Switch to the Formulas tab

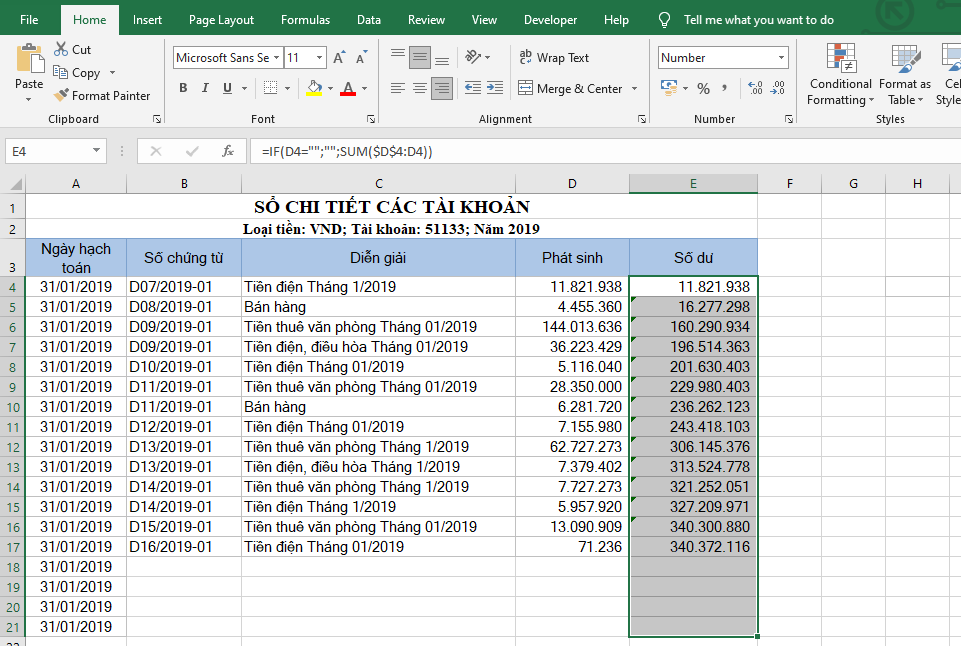coord(305,20)
